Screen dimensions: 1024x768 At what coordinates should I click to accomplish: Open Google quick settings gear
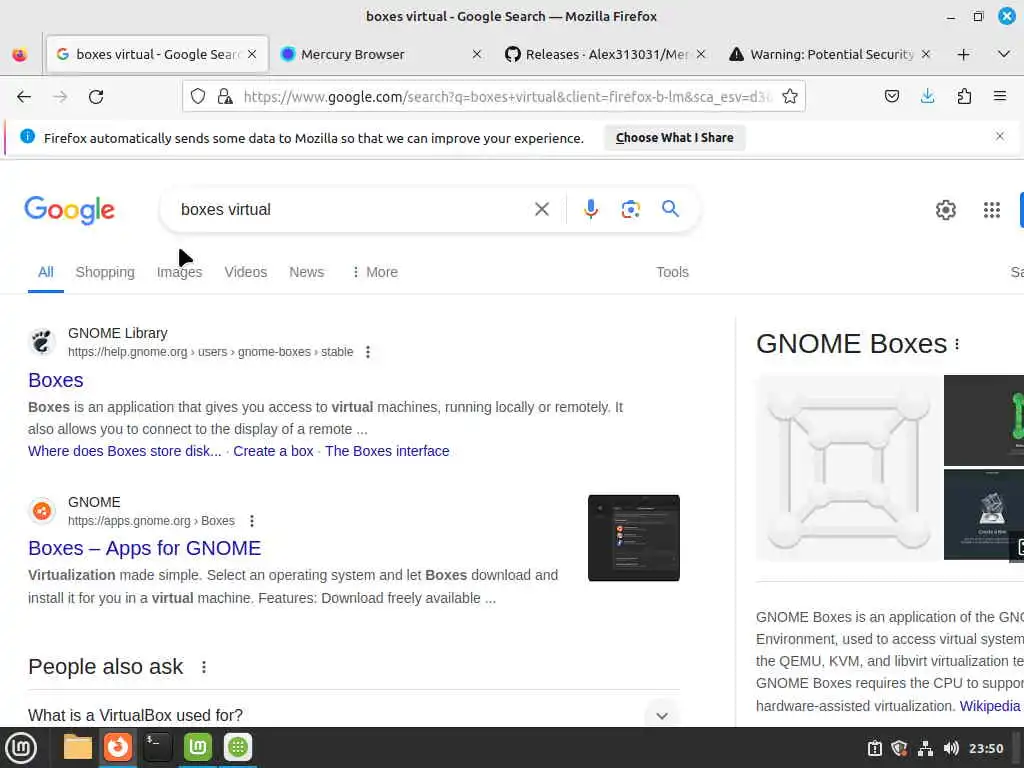[946, 210]
